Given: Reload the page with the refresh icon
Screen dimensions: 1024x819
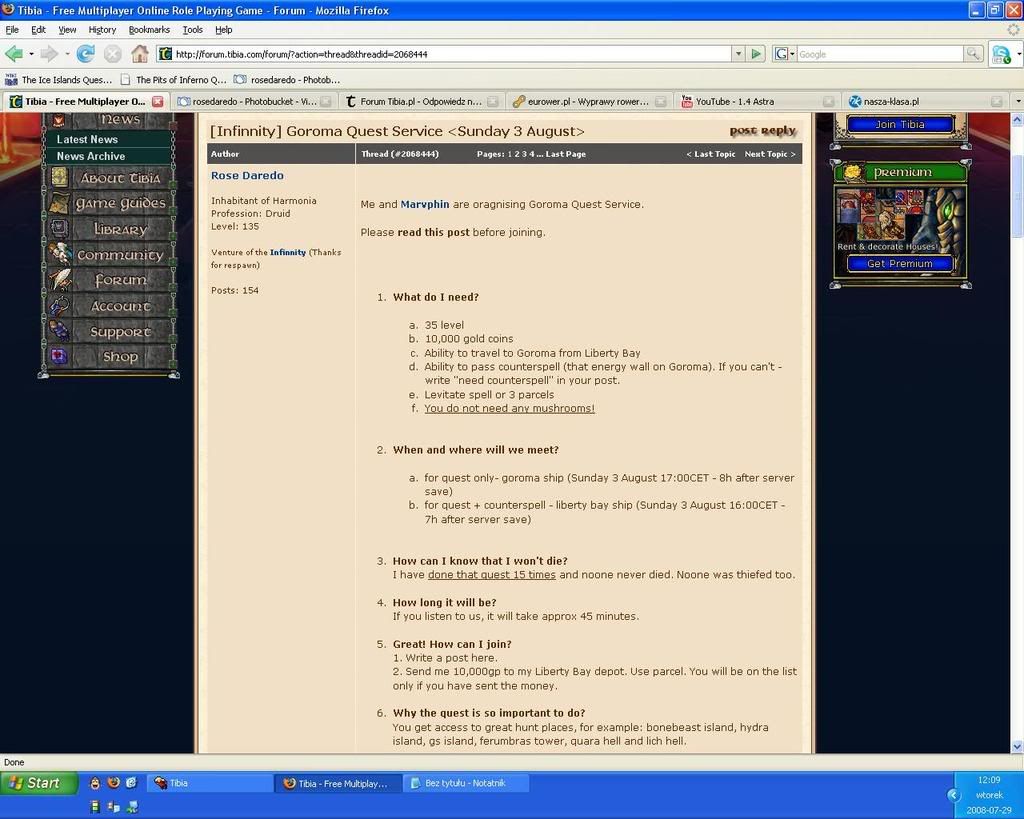Looking at the screenshot, I should click(x=86, y=54).
